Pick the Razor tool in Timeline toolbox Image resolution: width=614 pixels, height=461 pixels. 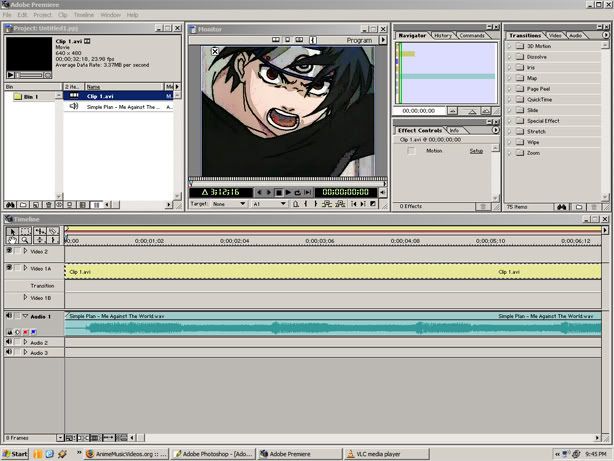pyautogui.click(x=53, y=231)
